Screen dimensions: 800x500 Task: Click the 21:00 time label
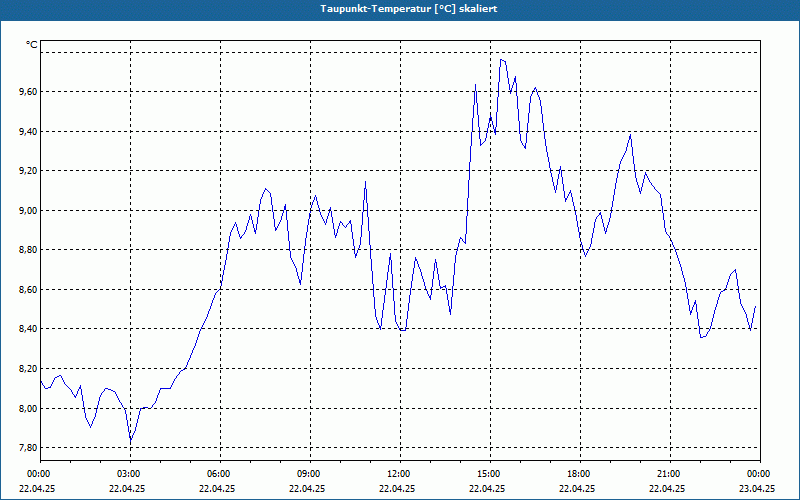[669, 474]
